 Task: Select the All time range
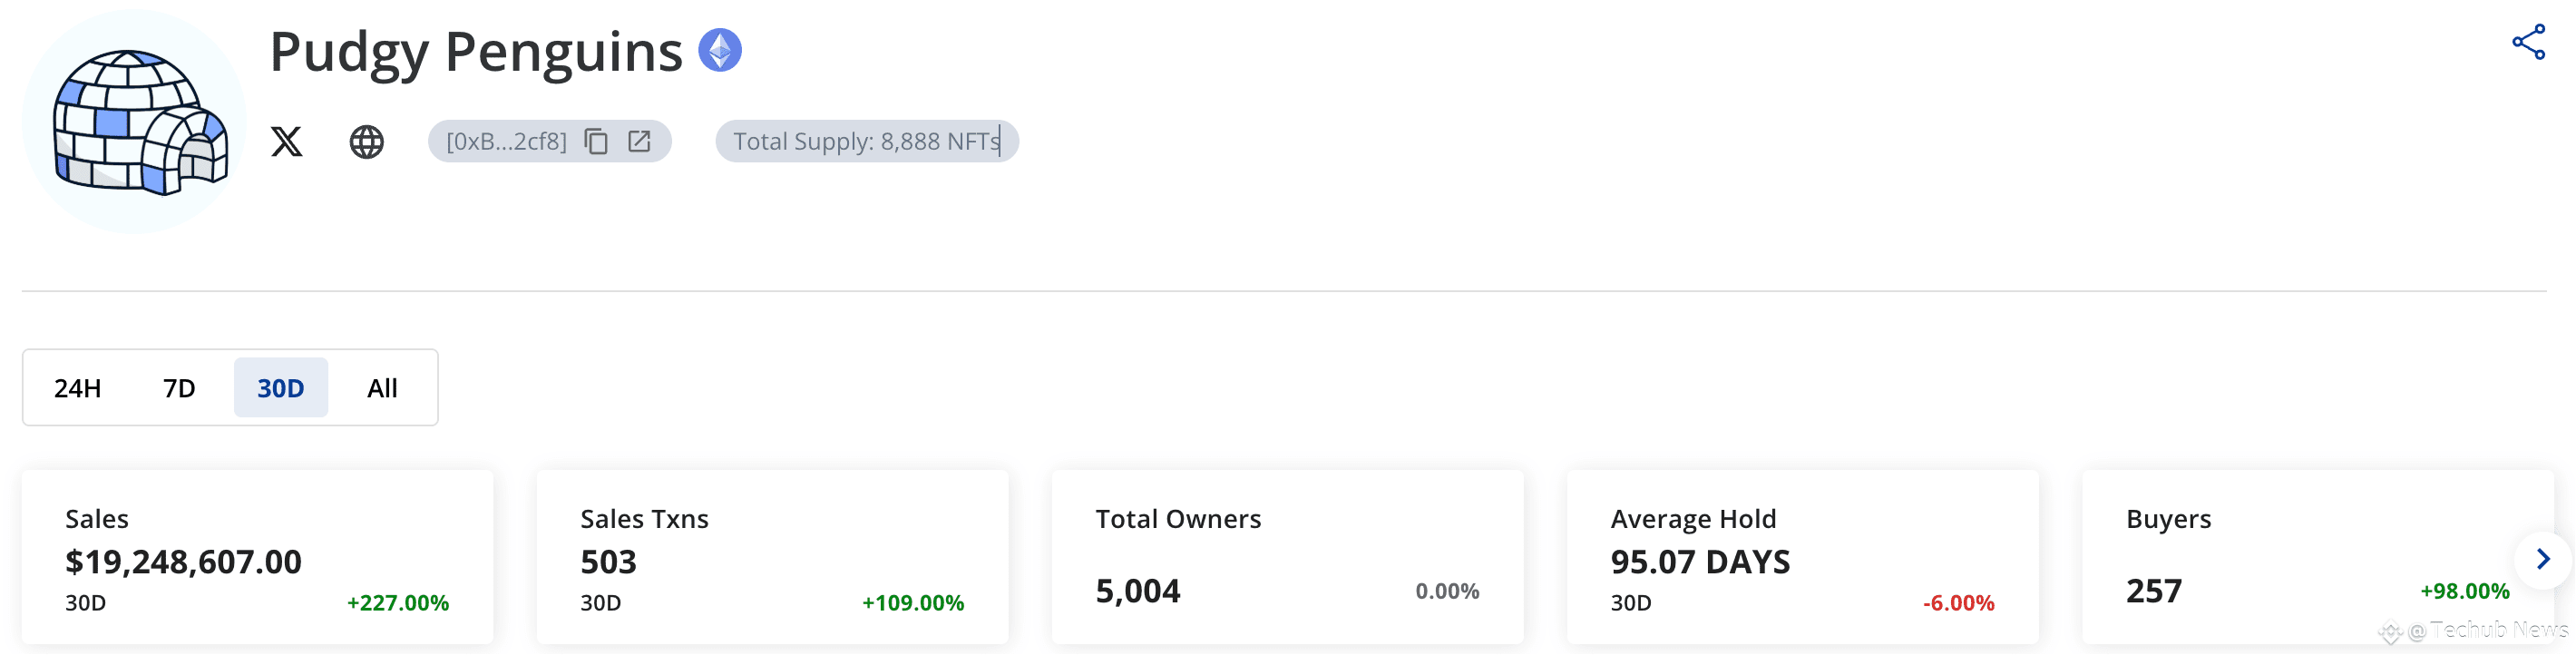click(x=382, y=388)
